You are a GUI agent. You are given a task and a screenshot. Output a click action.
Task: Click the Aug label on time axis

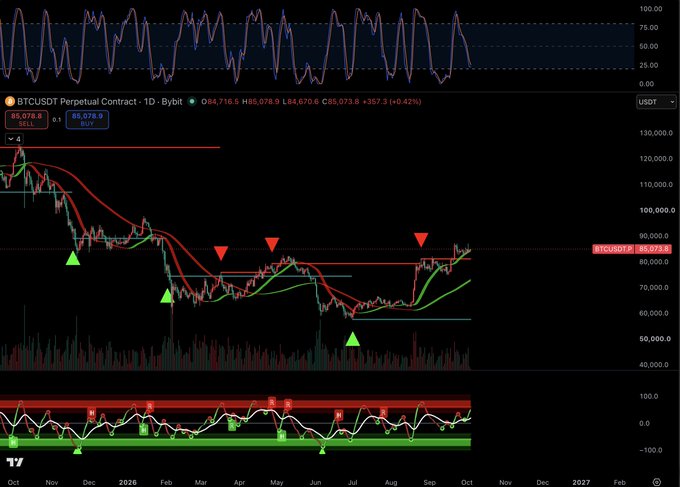point(391,482)
